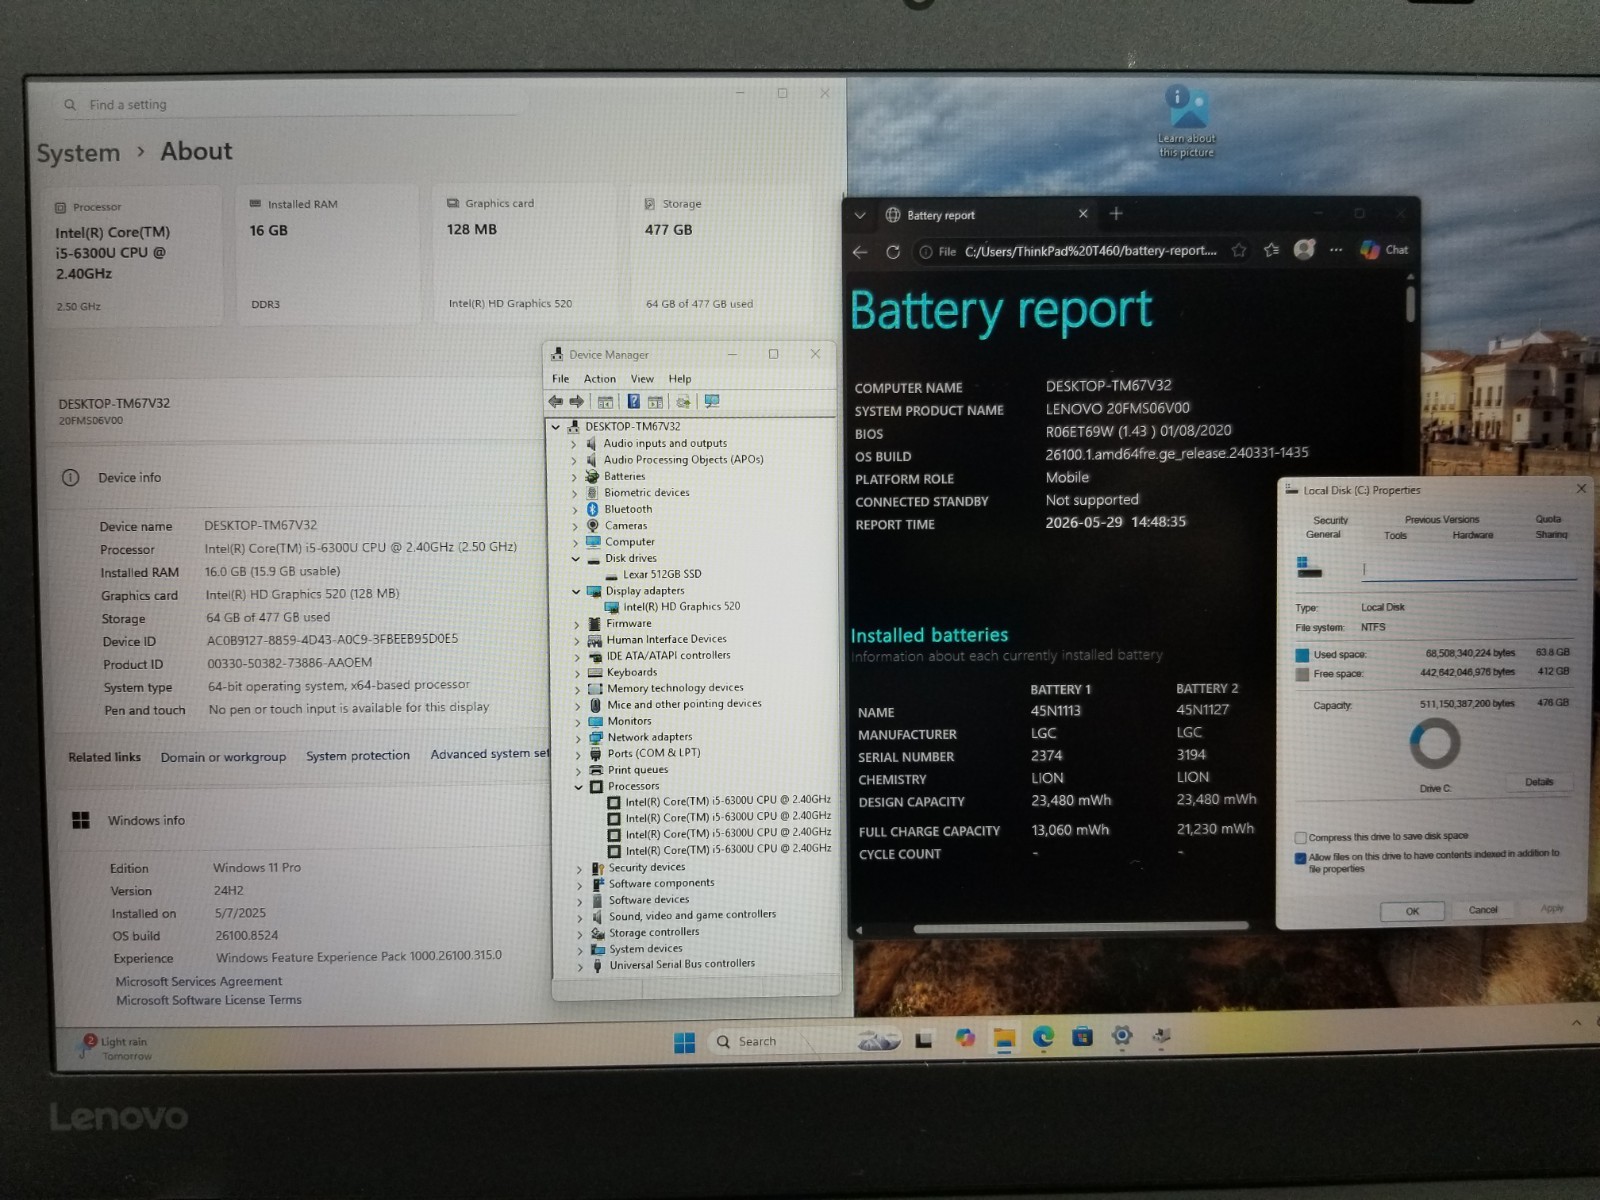Viewport: 1600px width, 1200px height.
Task: Open System protection link
Action: click(x=358, y=756)
